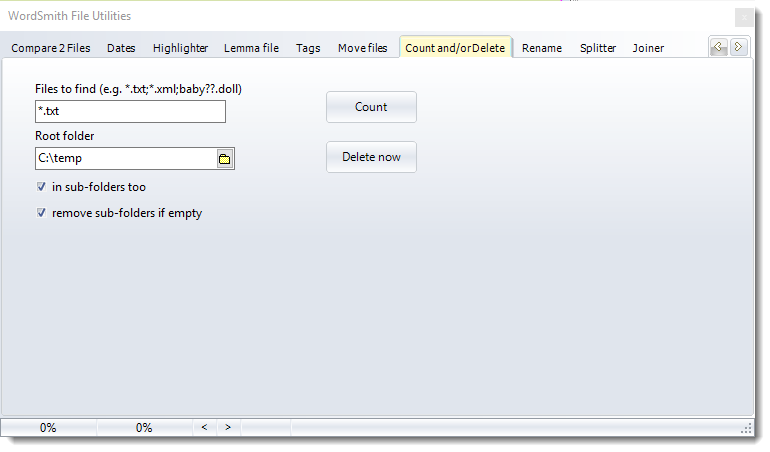
Task: Click the 'Root folder' label
Action: (64, 136)
